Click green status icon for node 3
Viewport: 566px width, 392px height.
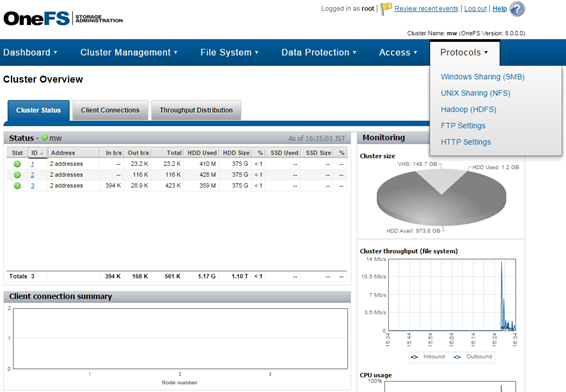17,186
